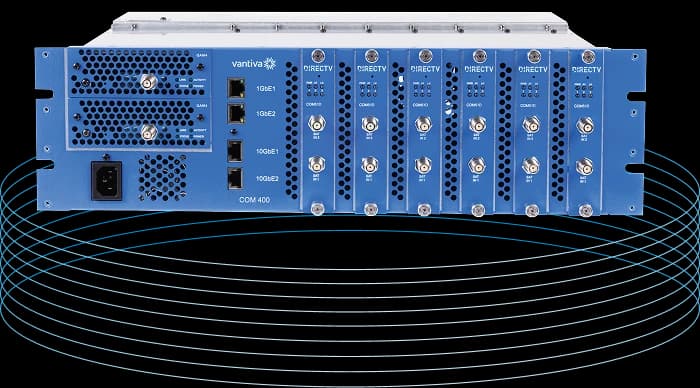This screenshot has width=700, height=388.
Task: Click top thumbscrew of first DIRECTV card
Action: (317, 56)
